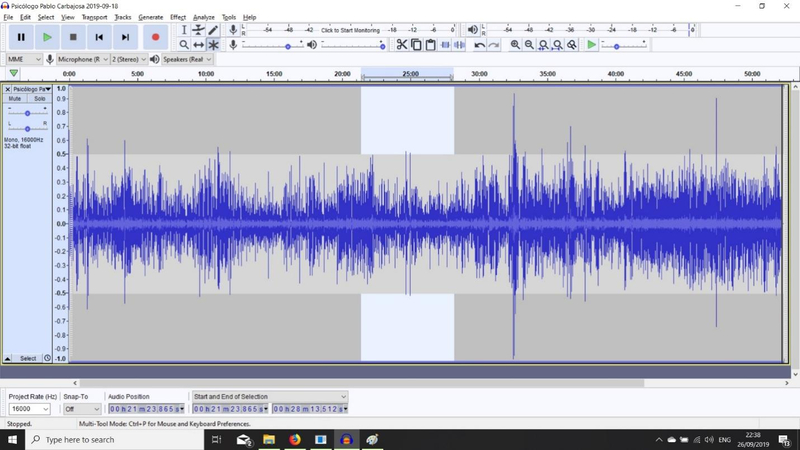Zoom in using the toolbar magnifier
This screenshot has width=800, height=450.
[515, 45]
